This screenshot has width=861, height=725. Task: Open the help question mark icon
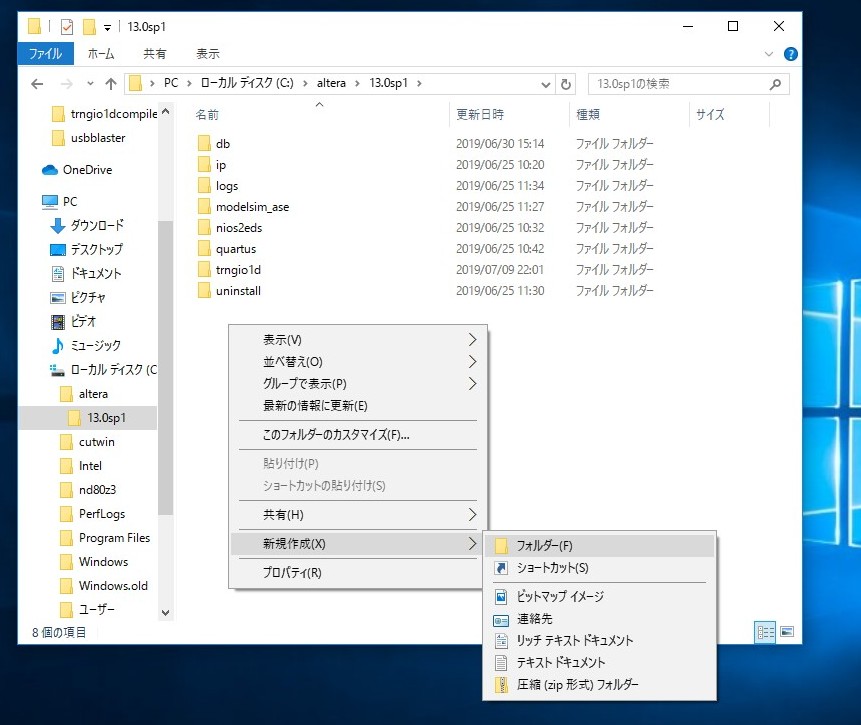tap(791, 54)
